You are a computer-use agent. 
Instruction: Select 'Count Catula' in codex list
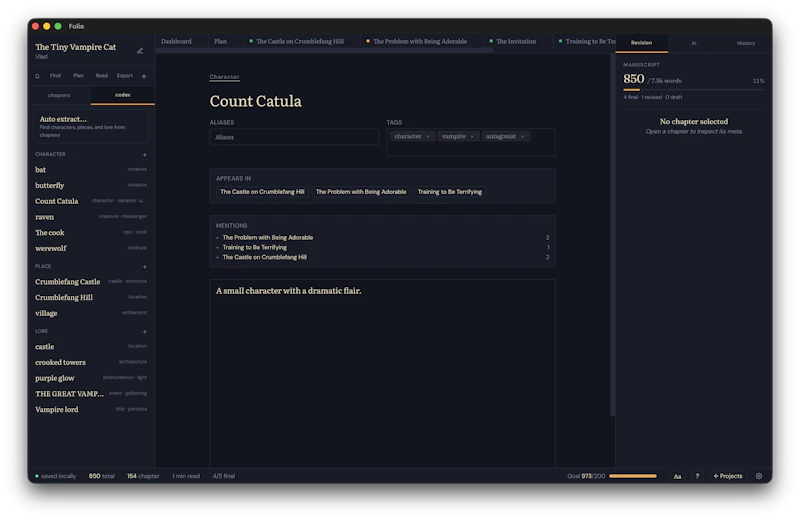91,201
